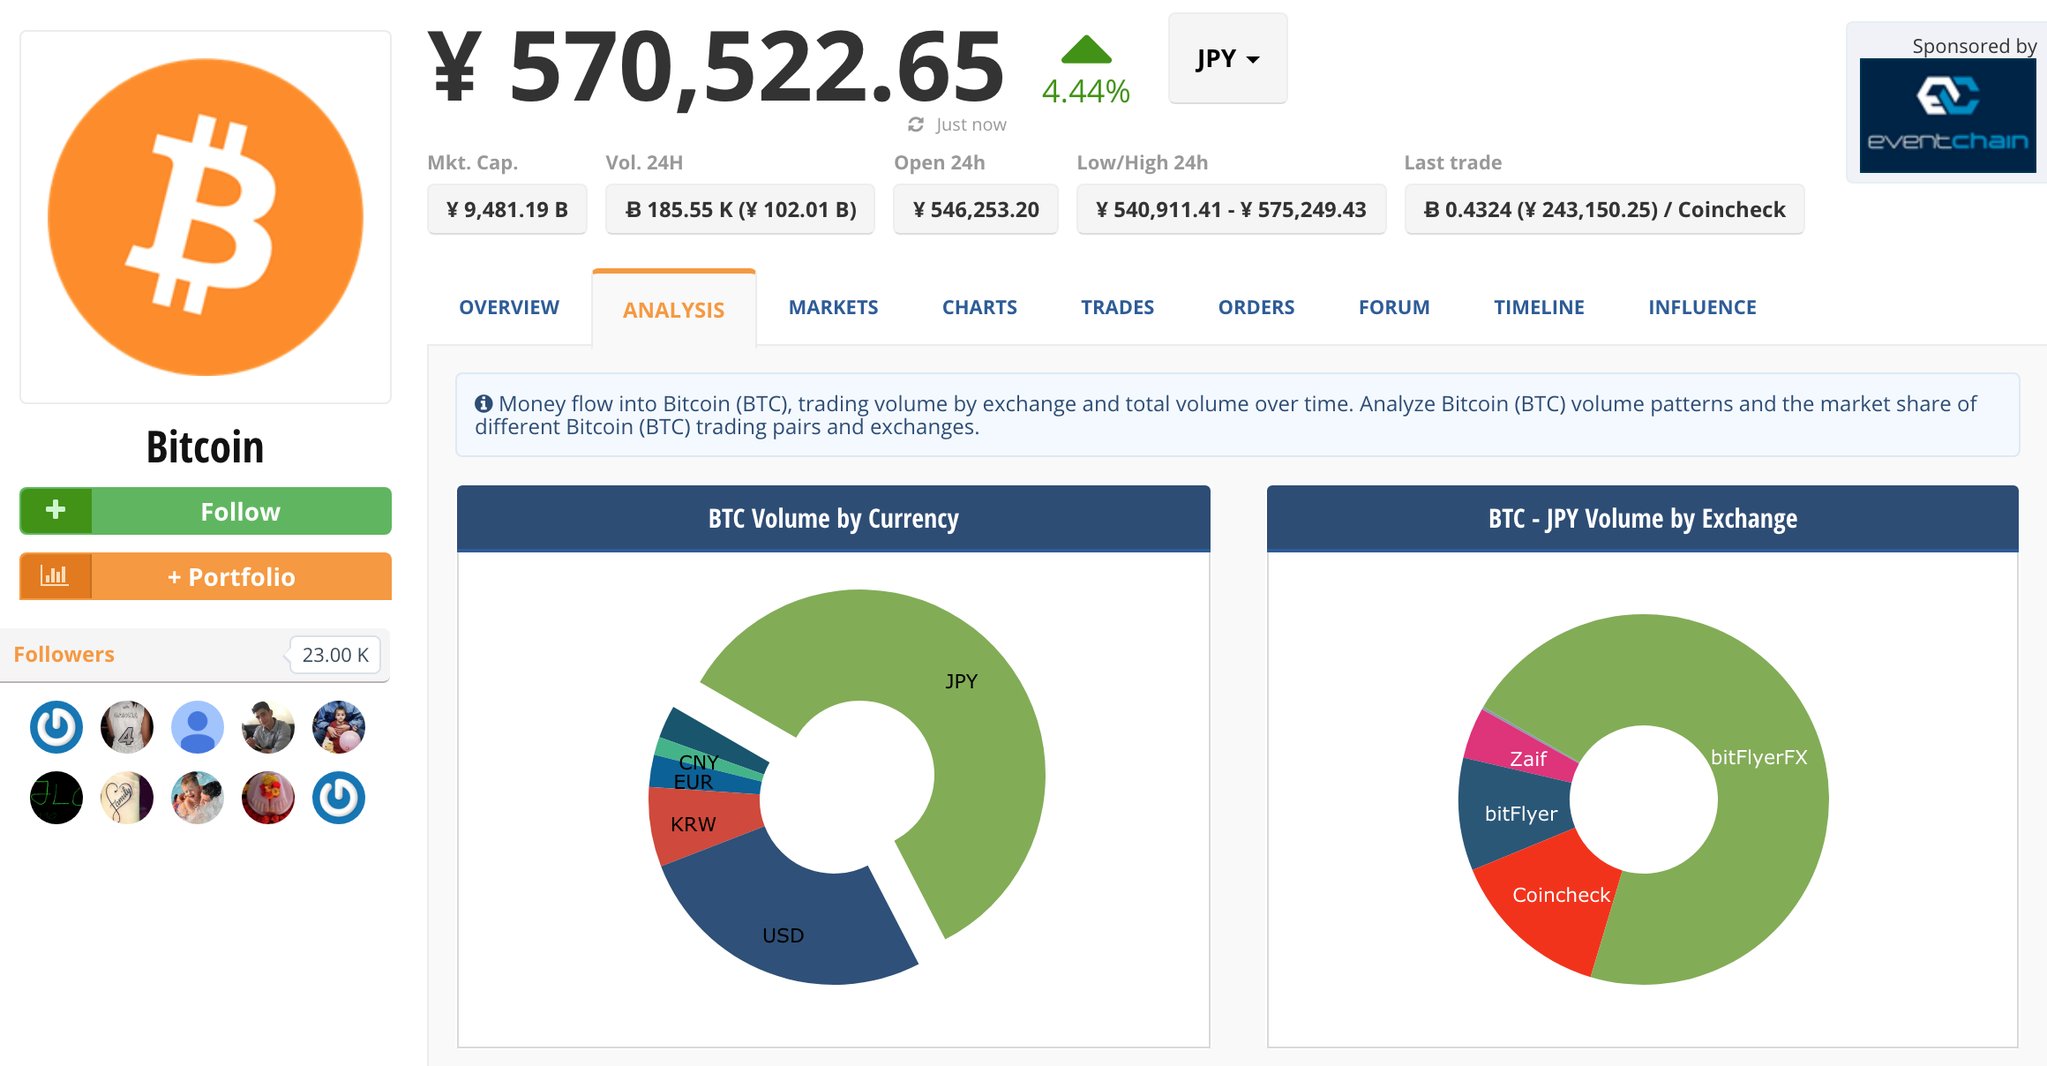The height and width of the screenshot is (1066, 2047).
Task: Go to the Forum tab
Action: coord(1394,307)
